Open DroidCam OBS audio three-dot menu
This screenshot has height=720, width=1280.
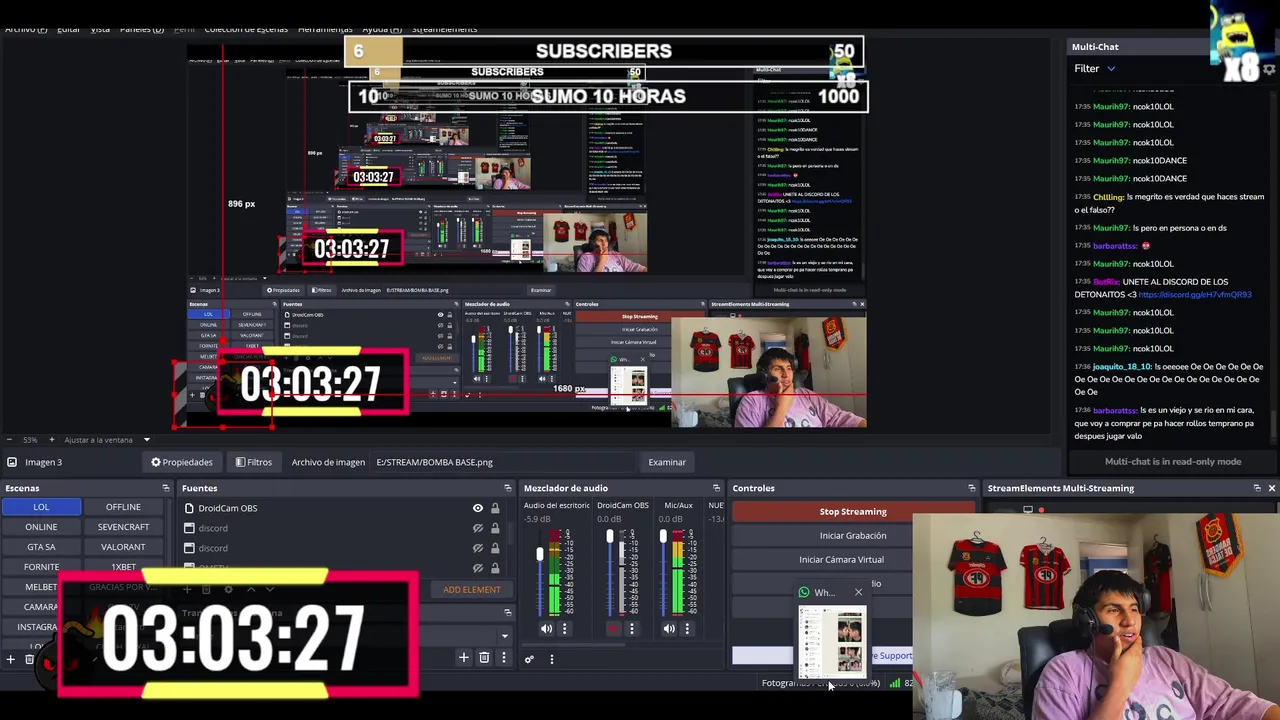(631, 629)
